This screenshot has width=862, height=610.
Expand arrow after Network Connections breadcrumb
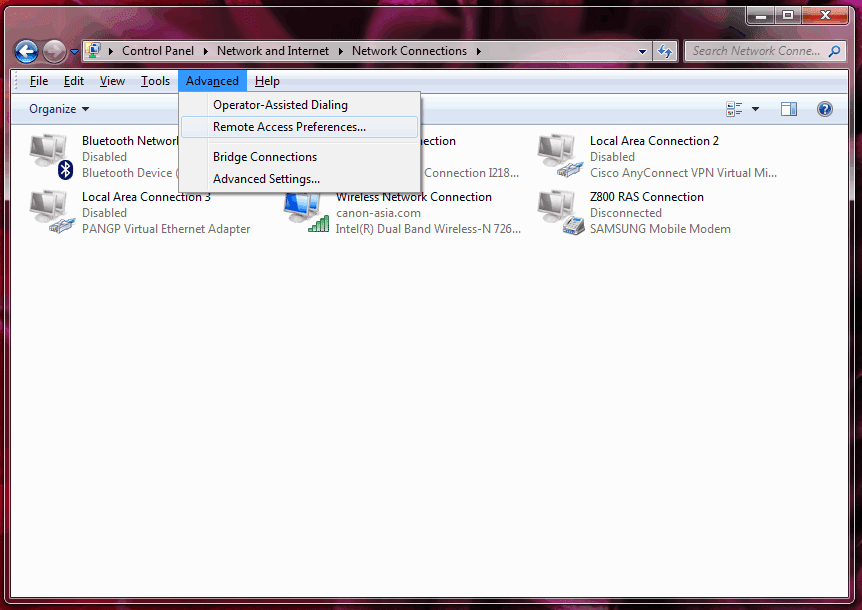pyautogui.click(x=478, y=51)
